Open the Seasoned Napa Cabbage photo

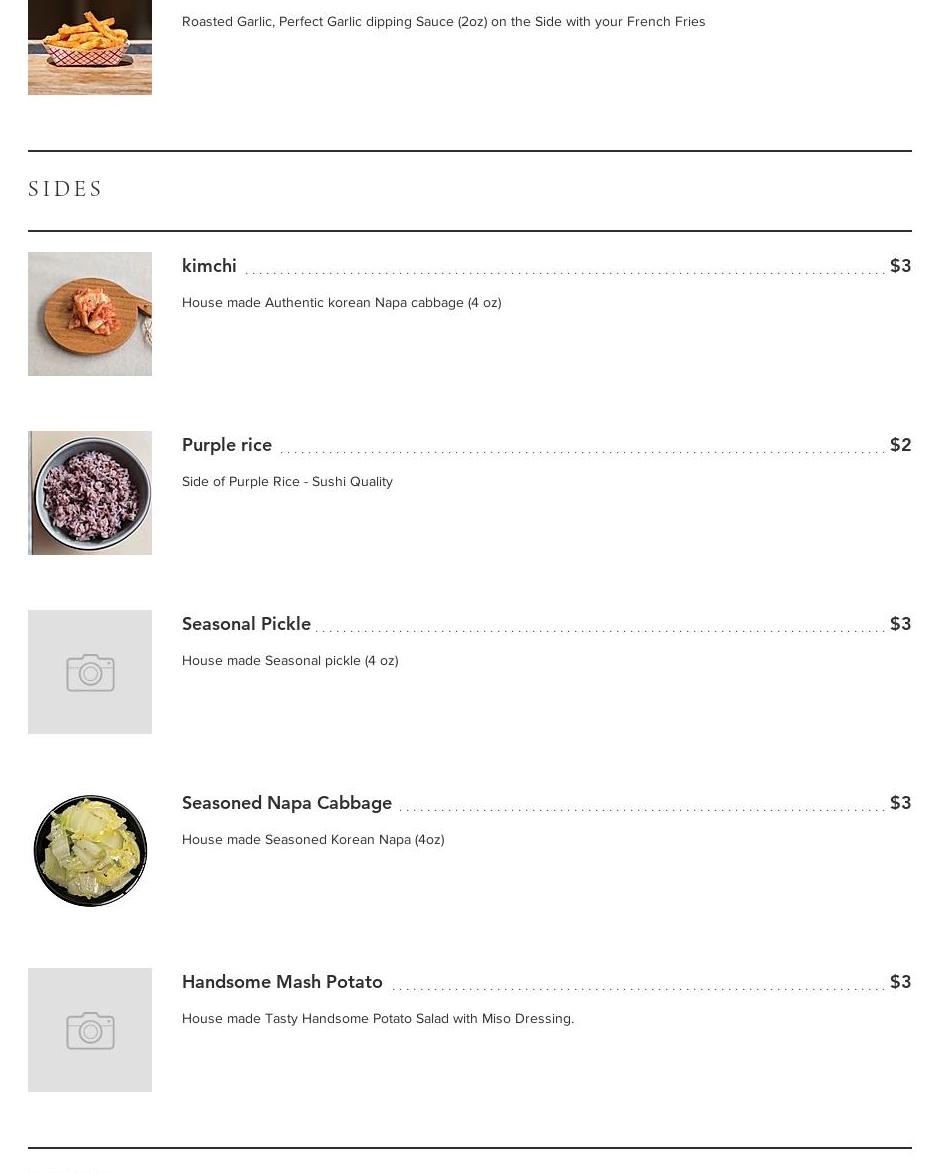(90, 851)
